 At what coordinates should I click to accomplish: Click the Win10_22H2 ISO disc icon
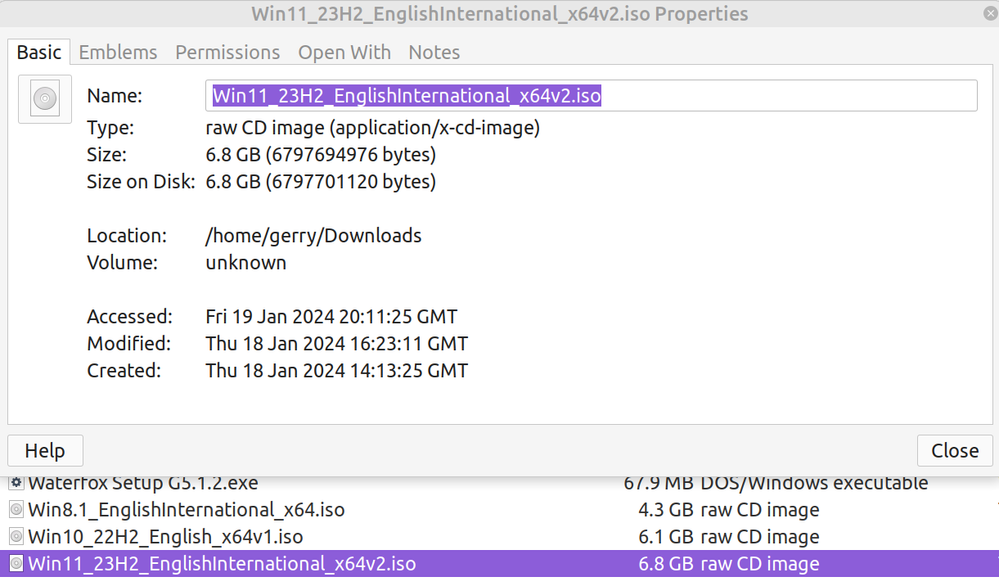(x=15, y=537)
